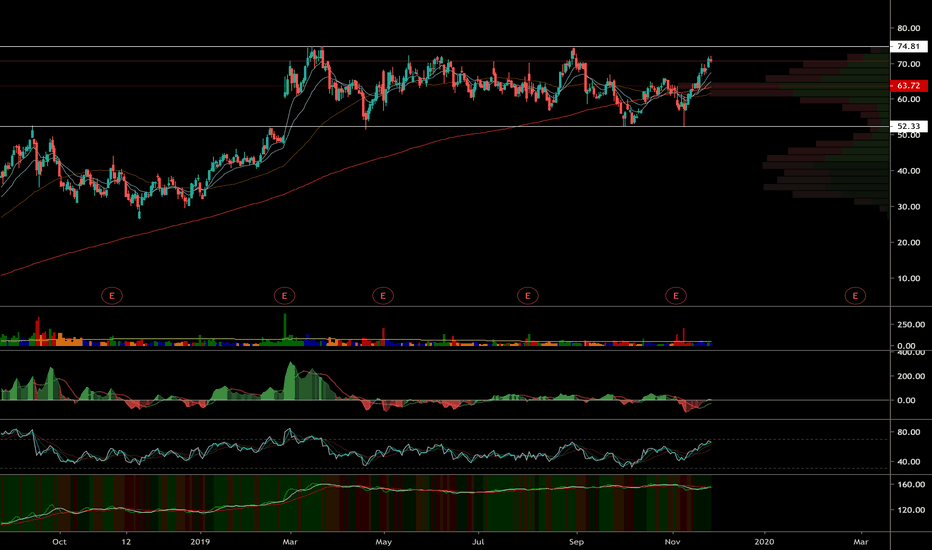Select the white horizontal line at 74.81
Screen dimensions: 932x550
point(445,46)
